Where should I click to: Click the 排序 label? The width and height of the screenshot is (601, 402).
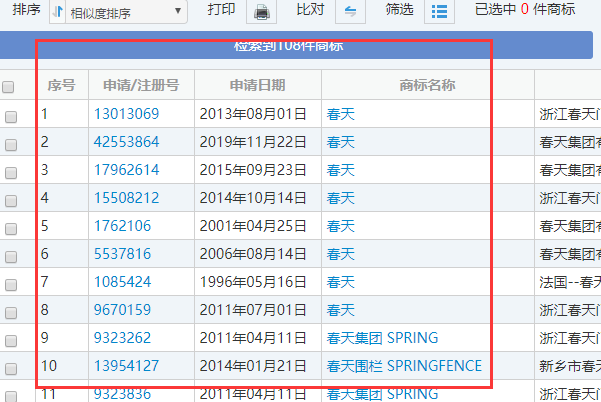point(26,9)
